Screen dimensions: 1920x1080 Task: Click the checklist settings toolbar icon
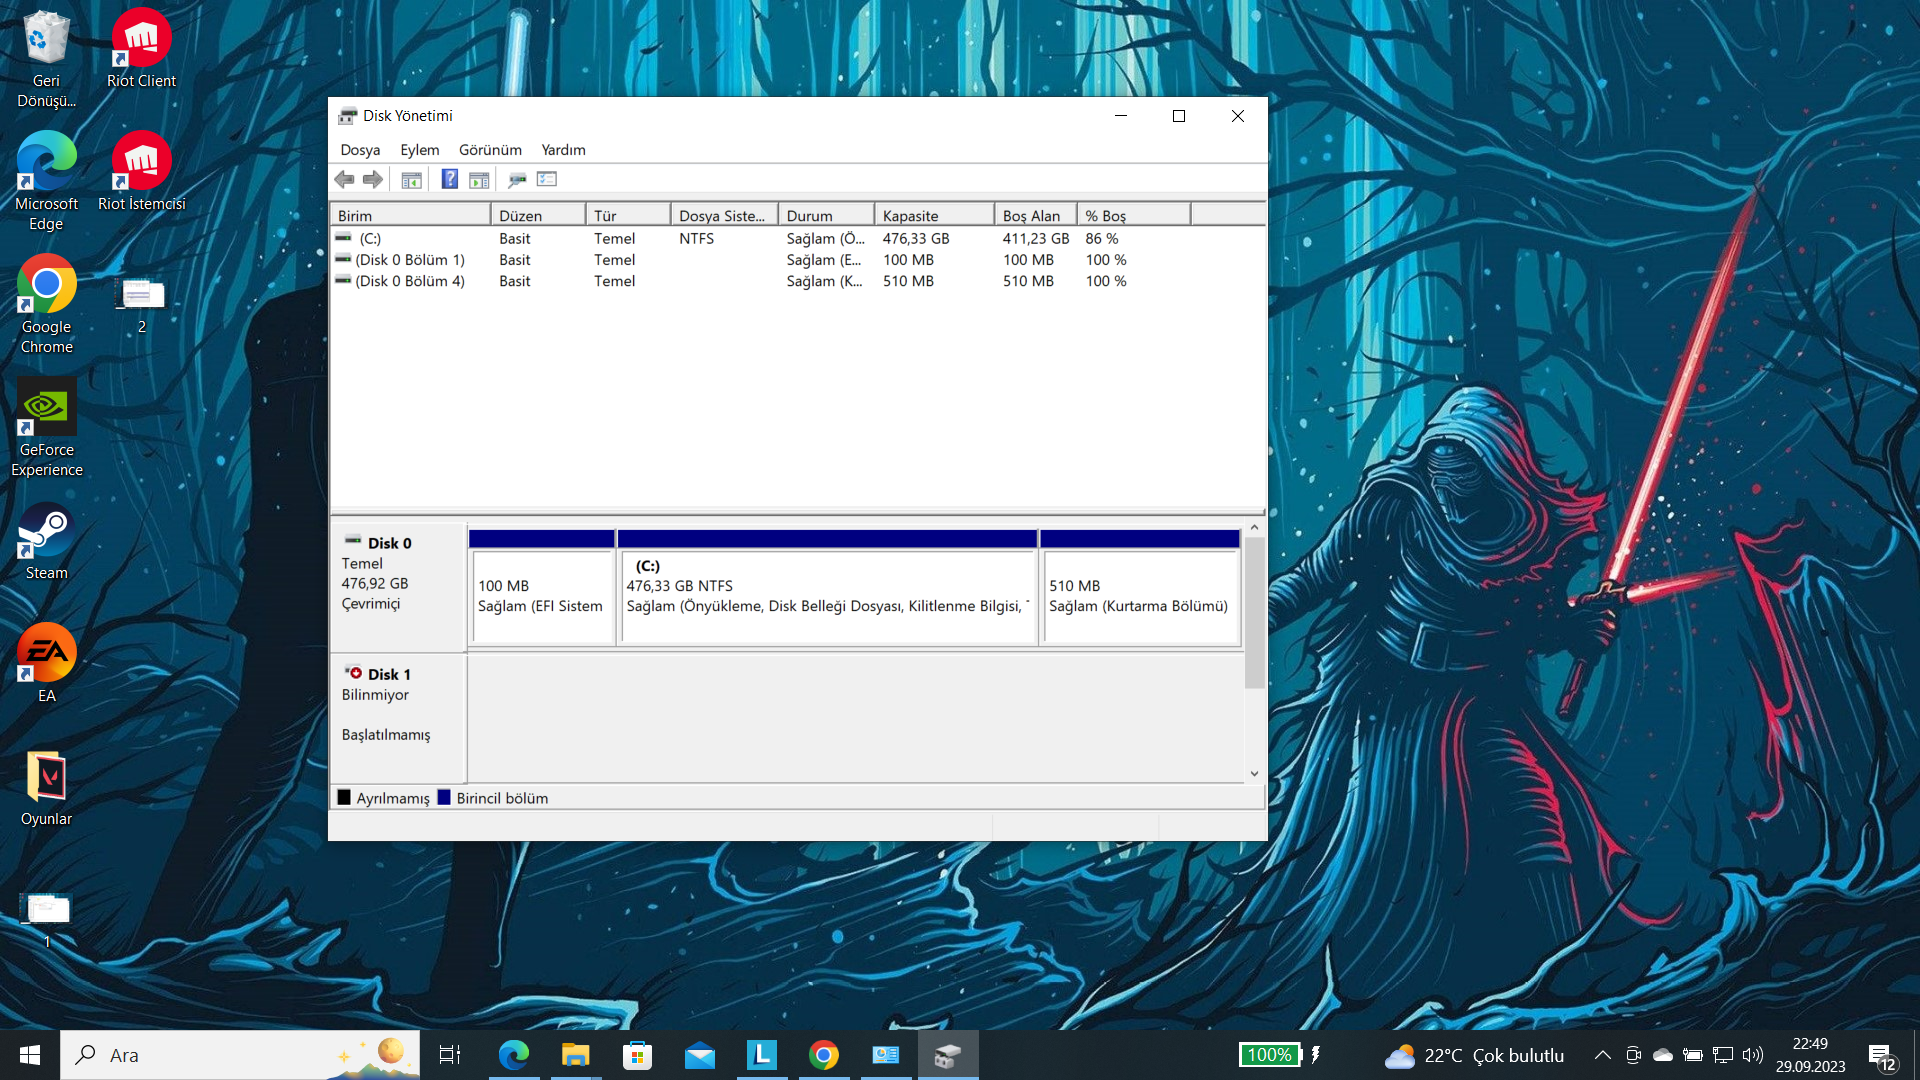(x=547, y=180)
